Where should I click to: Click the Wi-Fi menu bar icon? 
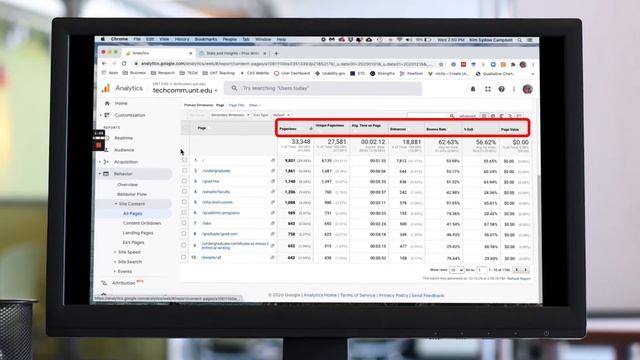[399, 40]
